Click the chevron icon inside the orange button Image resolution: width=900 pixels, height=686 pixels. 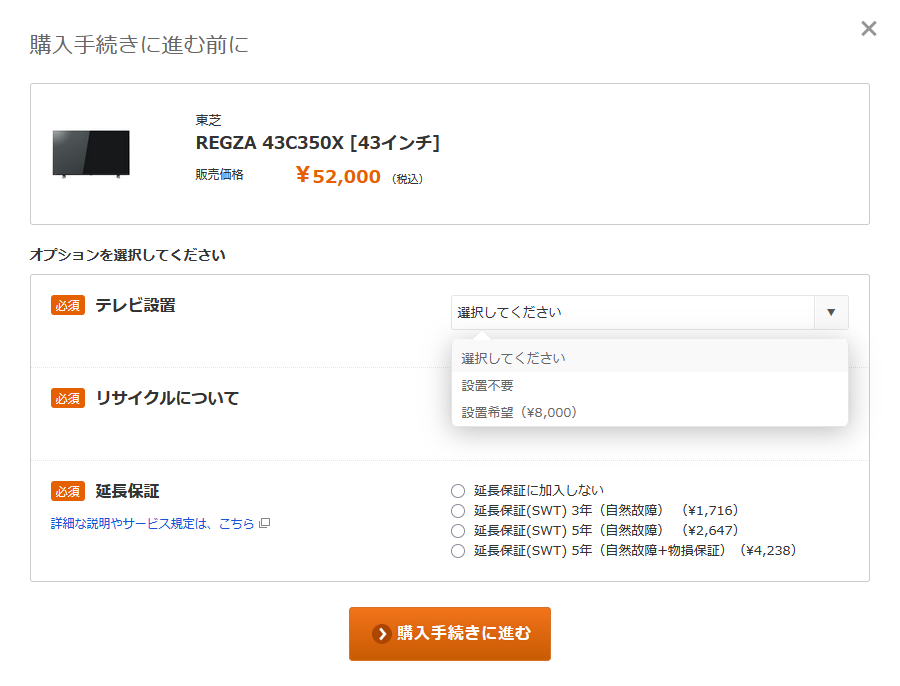click(x=381, y=634)
